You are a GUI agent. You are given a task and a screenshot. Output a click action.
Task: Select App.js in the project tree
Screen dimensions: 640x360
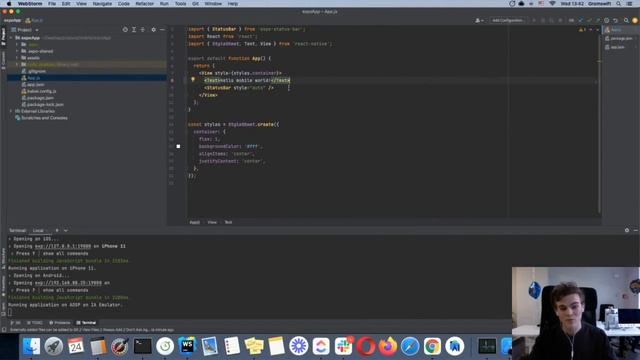point(31,78)
